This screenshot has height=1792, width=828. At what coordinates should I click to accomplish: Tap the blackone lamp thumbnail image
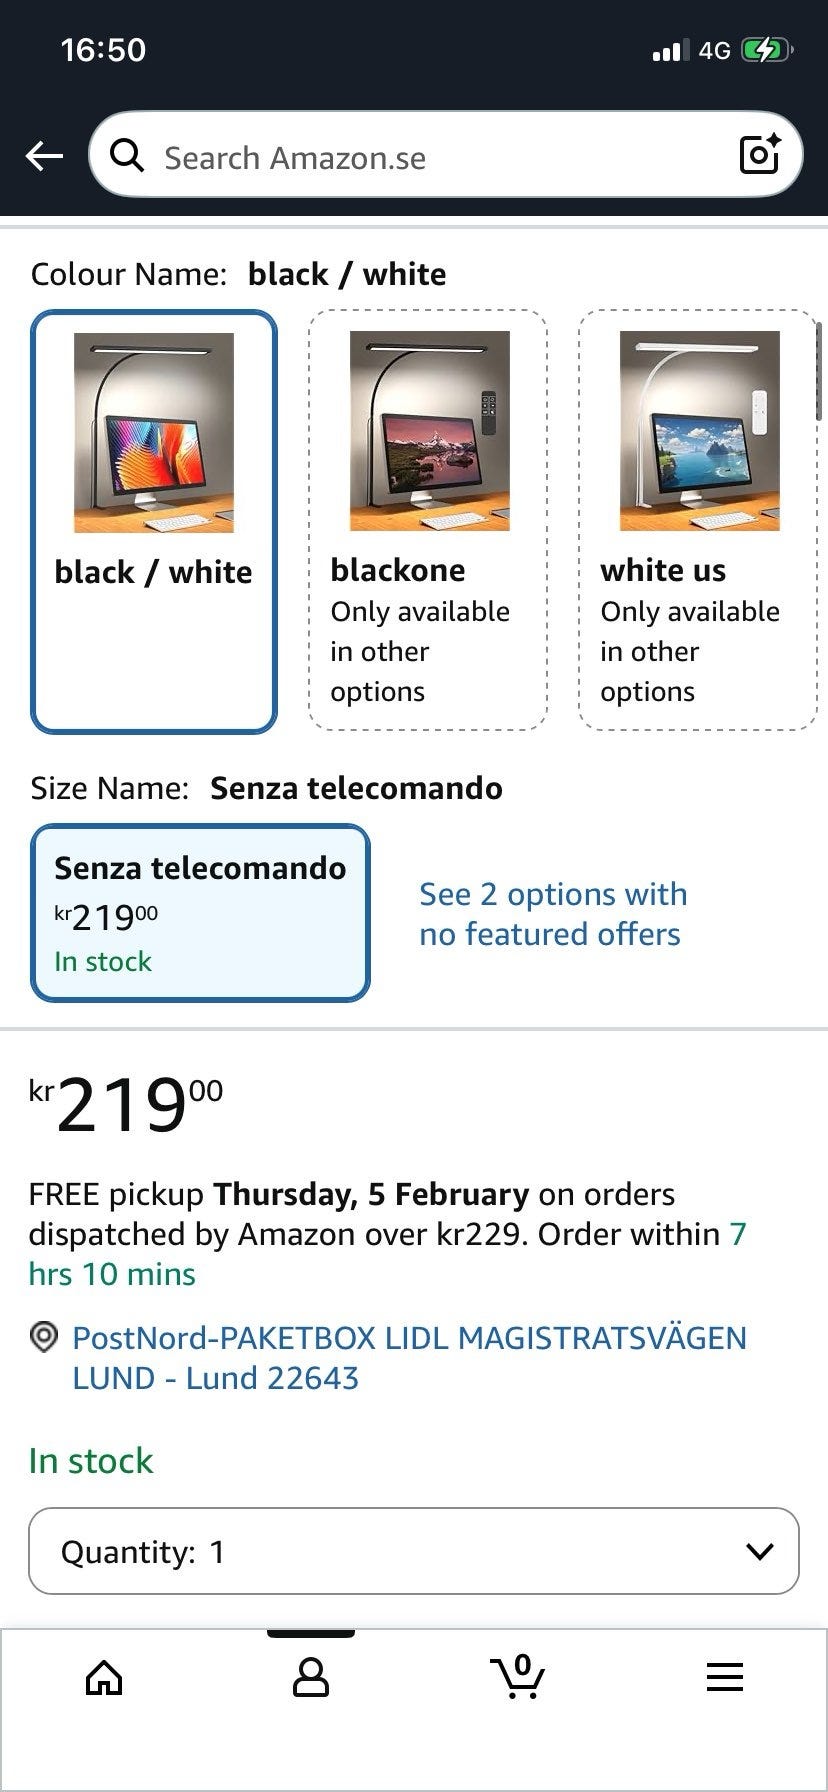[429, 430]
